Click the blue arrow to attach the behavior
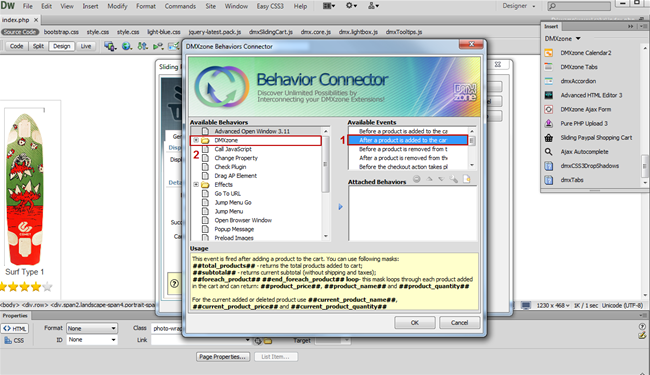650x375 pixels. (x=340, y=206)
